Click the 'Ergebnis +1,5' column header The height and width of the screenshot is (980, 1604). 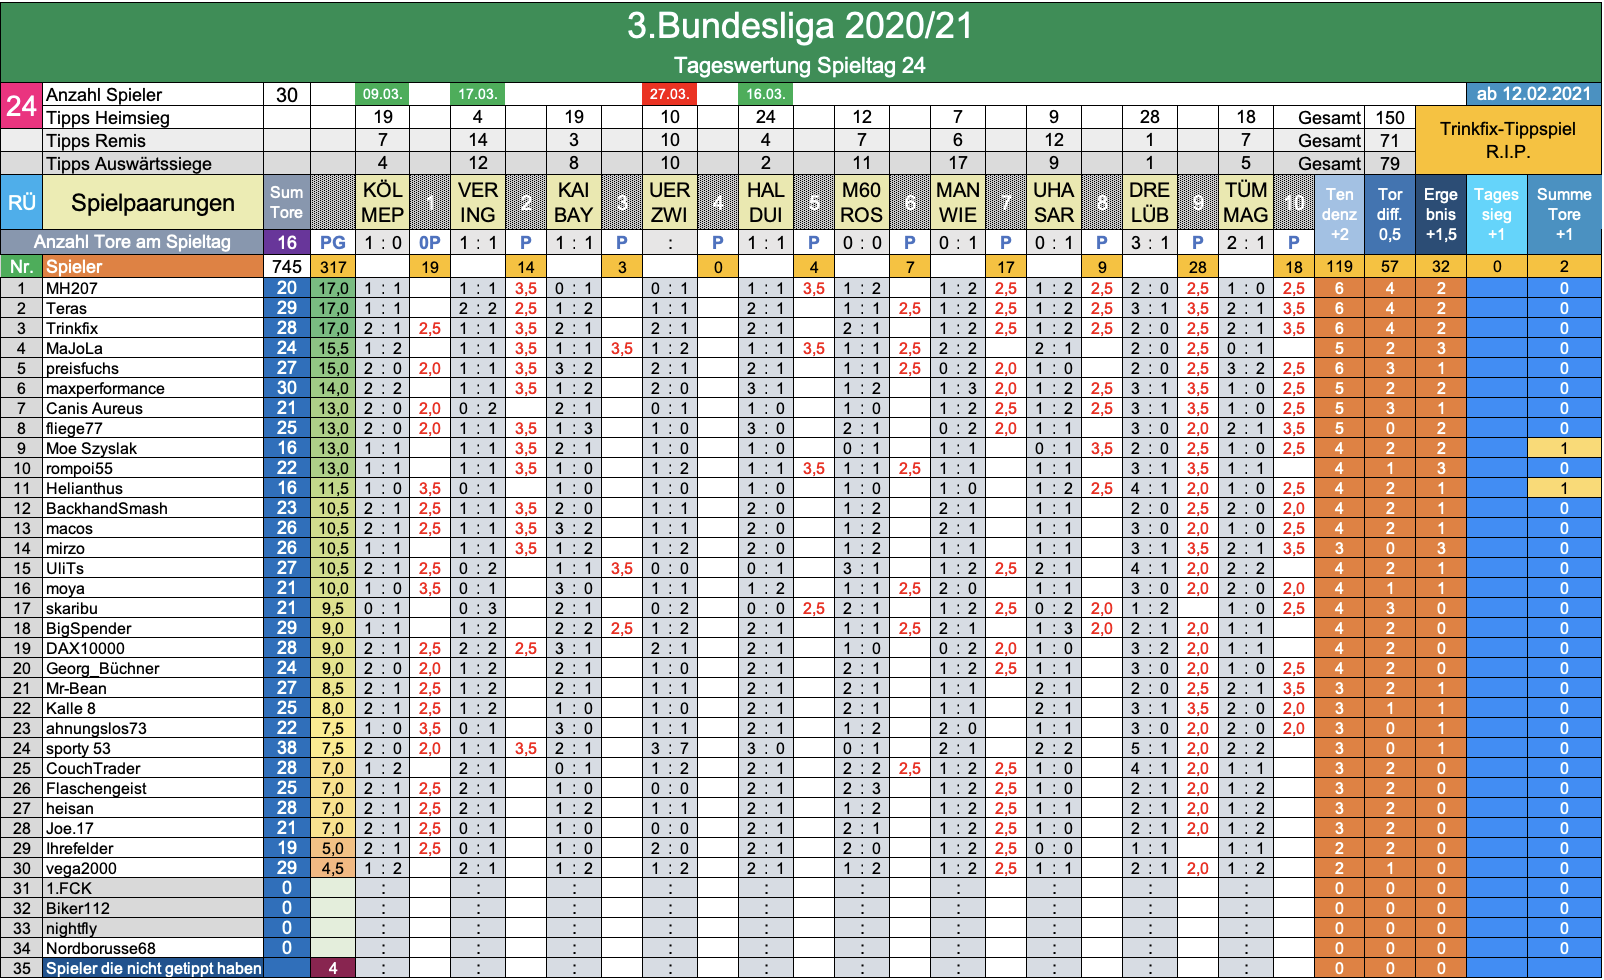(1441, 214)
